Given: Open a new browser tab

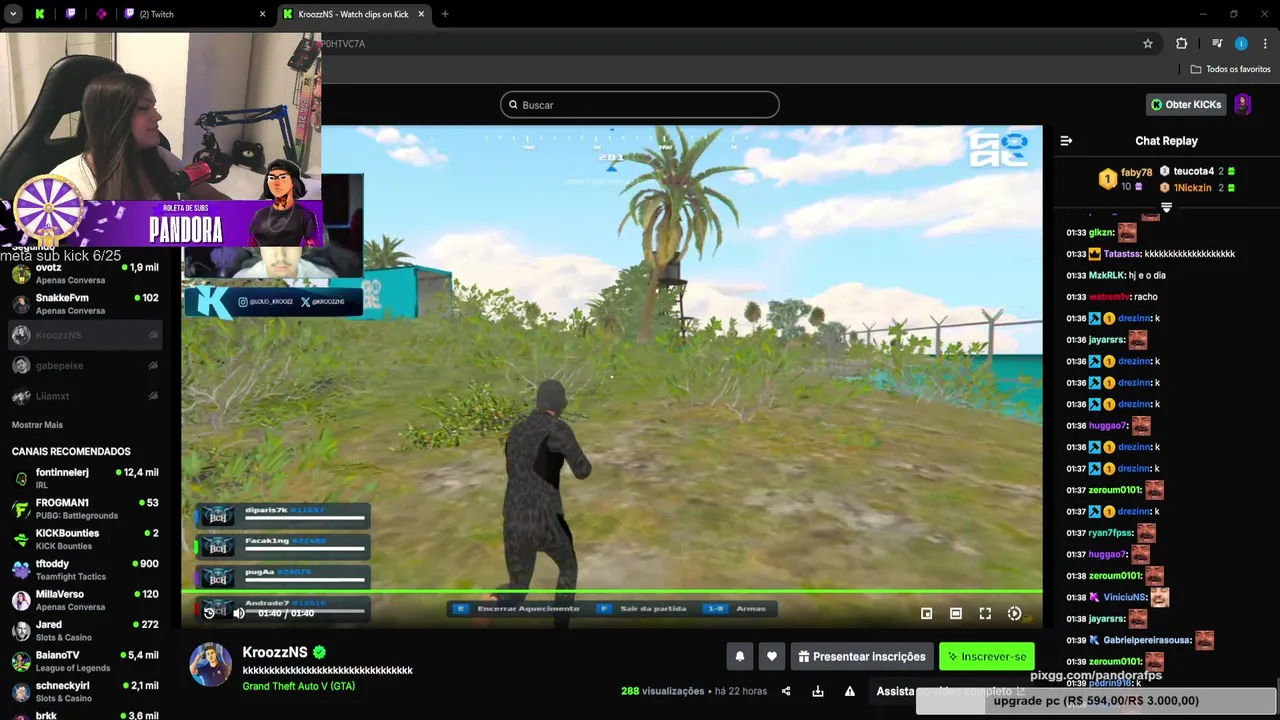Looking at the screenshot, I should click(445, 14).
